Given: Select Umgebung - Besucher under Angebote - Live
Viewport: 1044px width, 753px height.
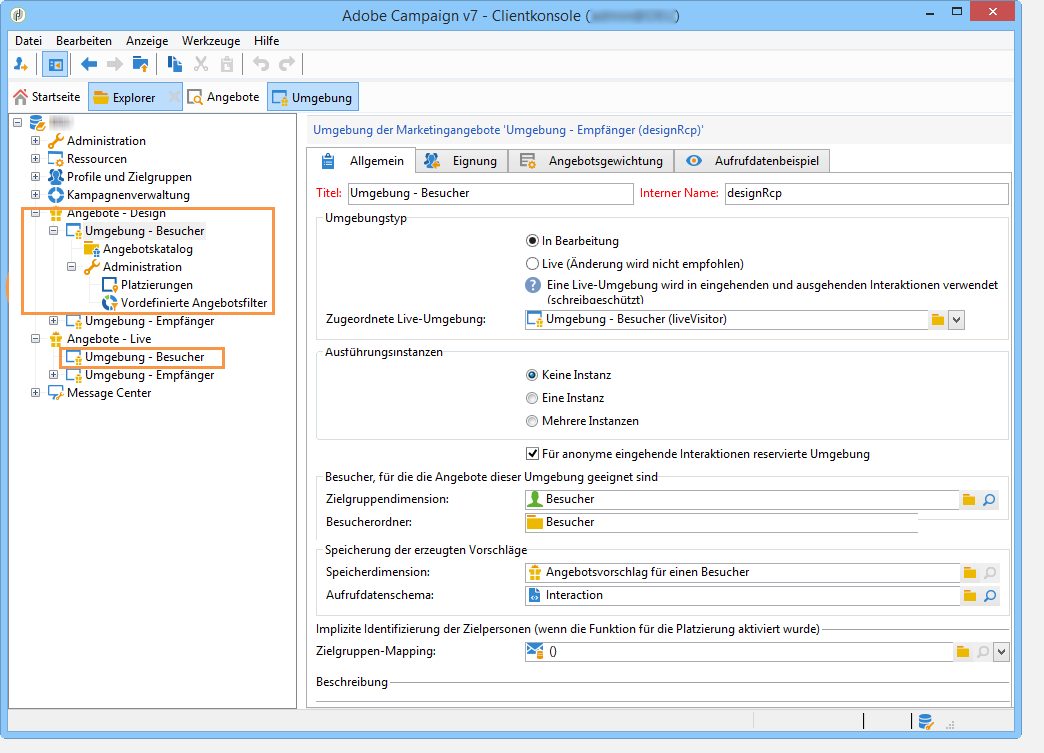Looking at the screenshot, I should pyautogui.click(x=144, y=356).
